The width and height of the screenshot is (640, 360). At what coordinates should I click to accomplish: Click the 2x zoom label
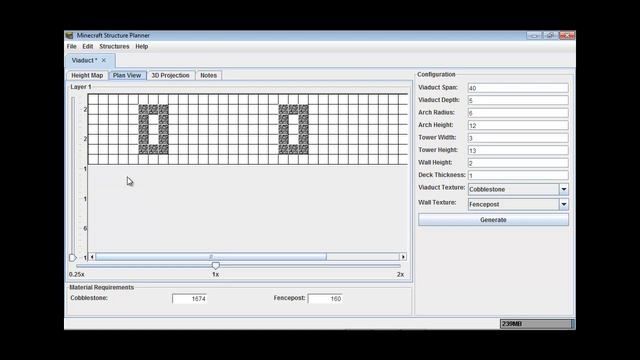coord(400,275)
